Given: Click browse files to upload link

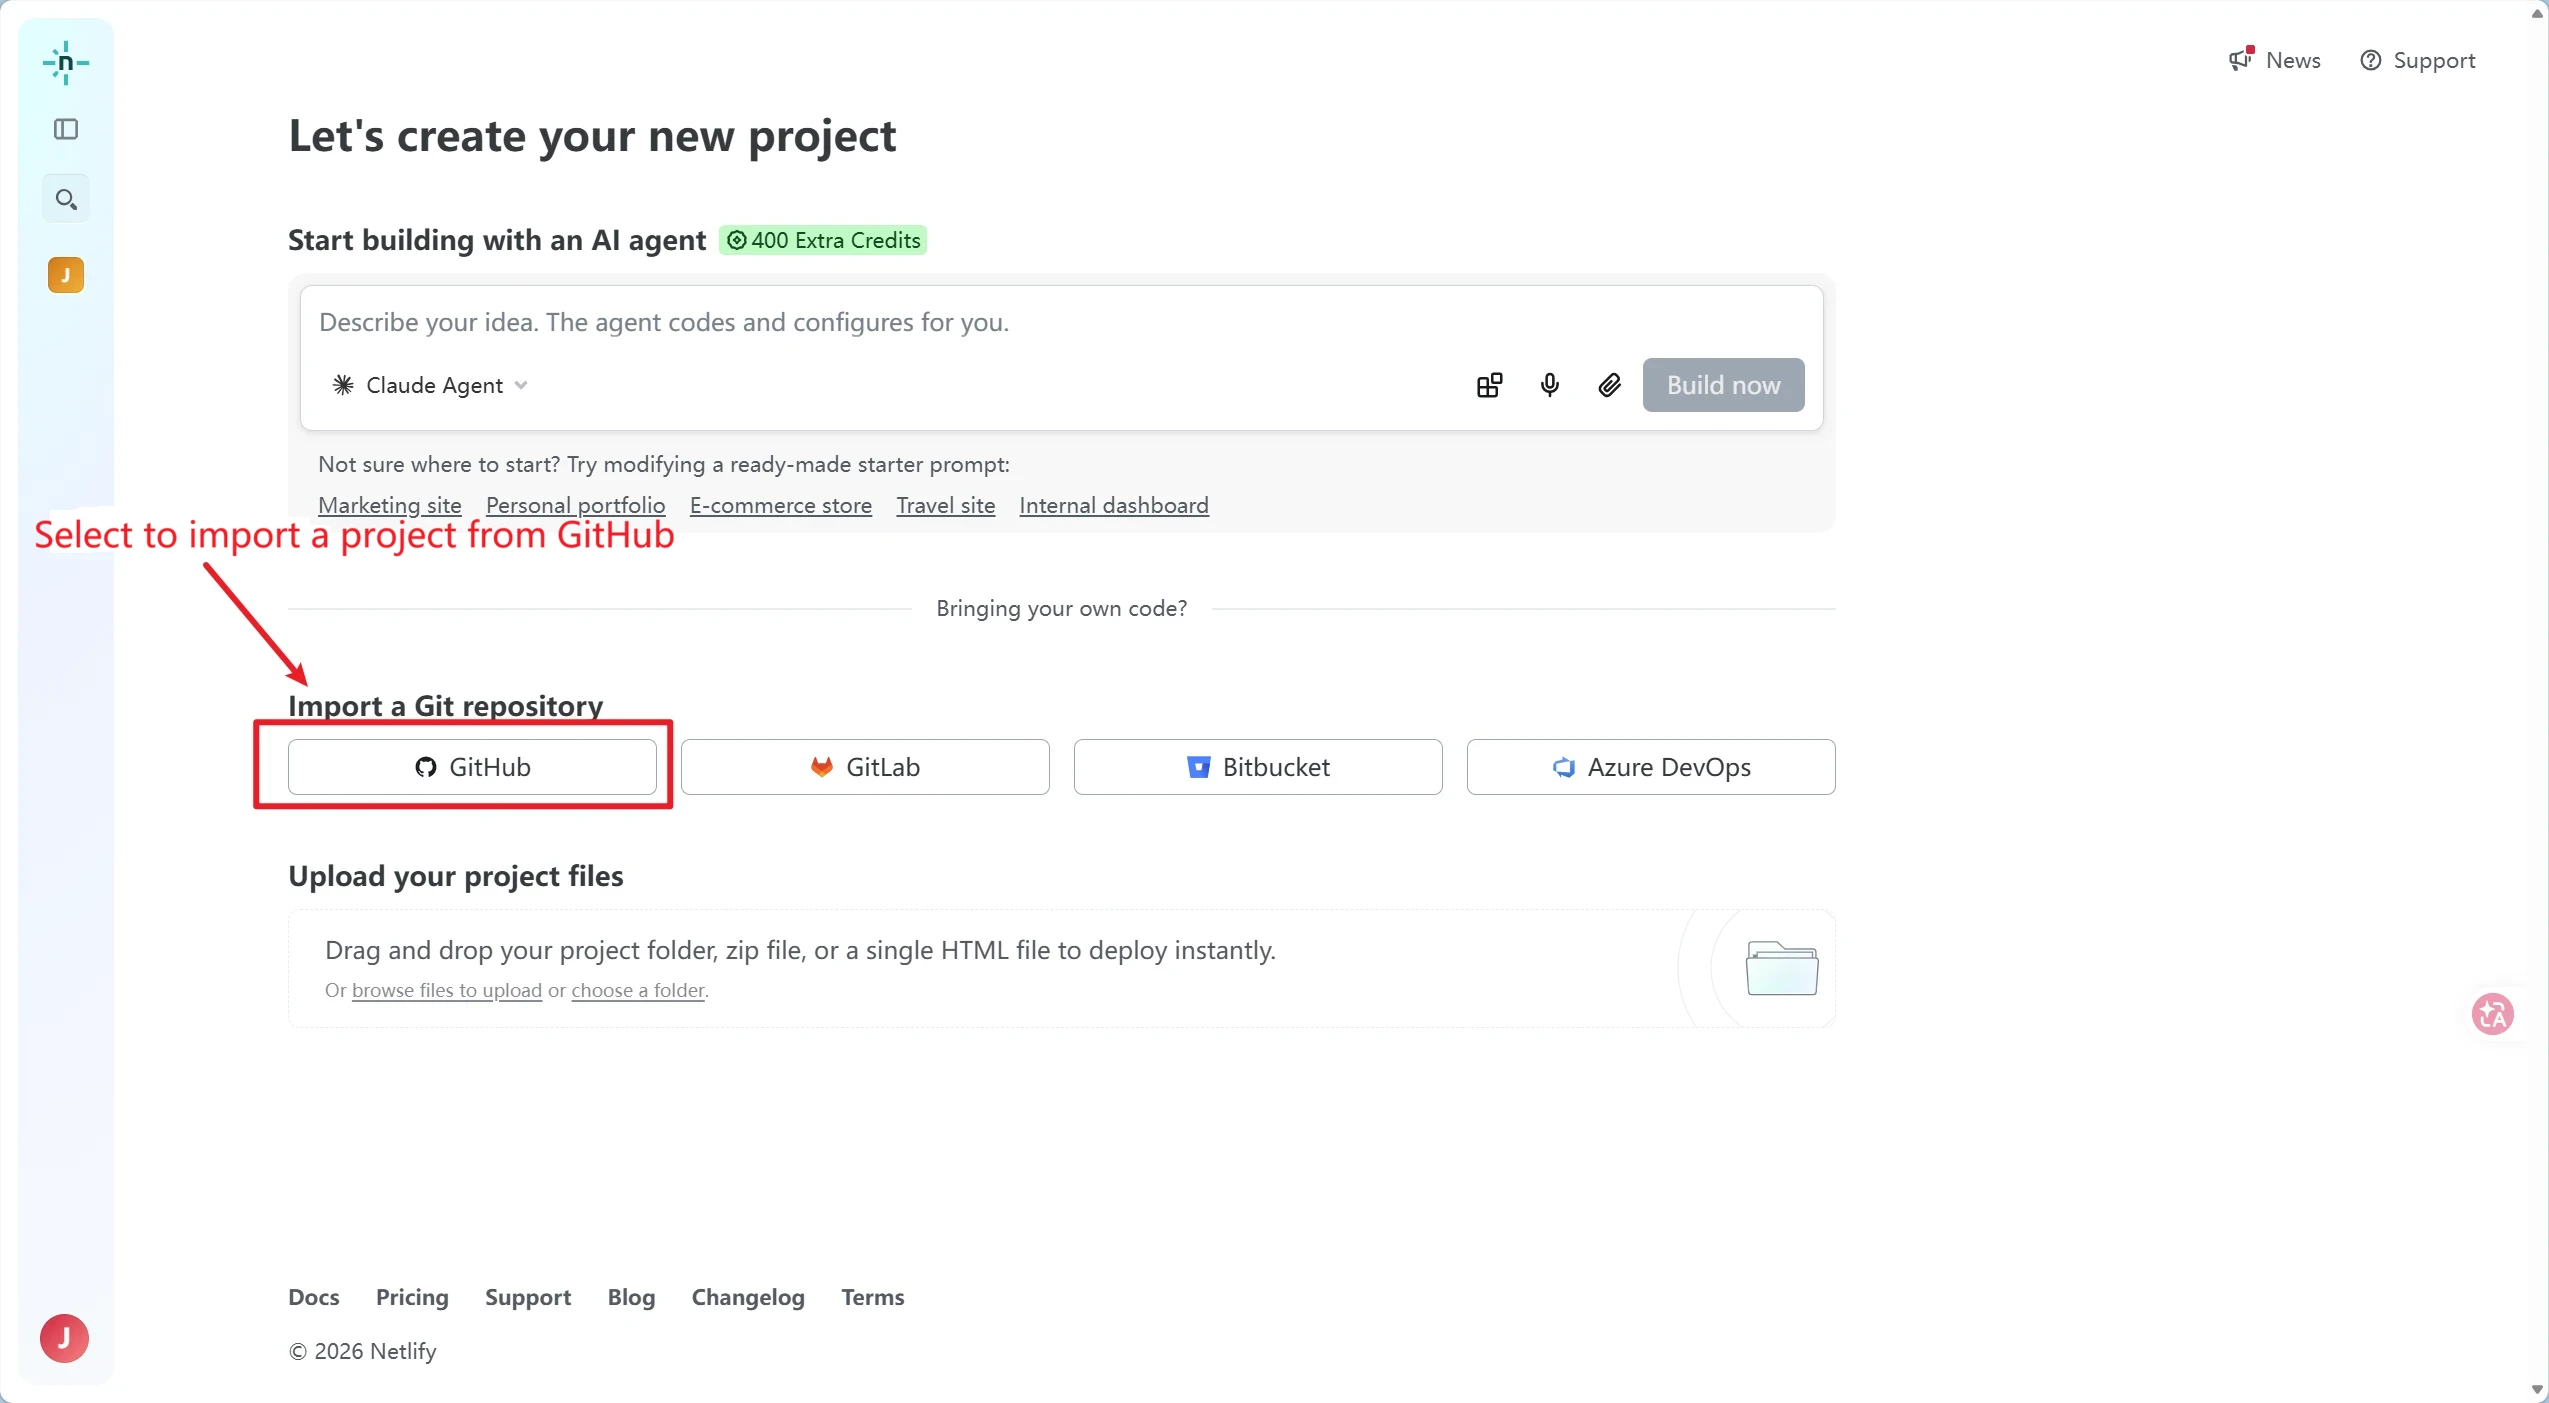Looking at the screenshot, I should (447, 990).
